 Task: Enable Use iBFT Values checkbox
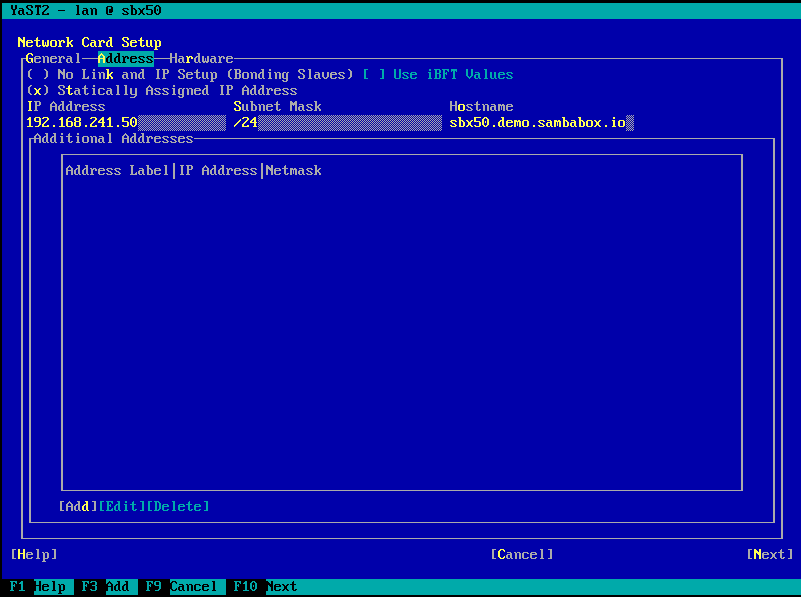click(x=438, y=75)
